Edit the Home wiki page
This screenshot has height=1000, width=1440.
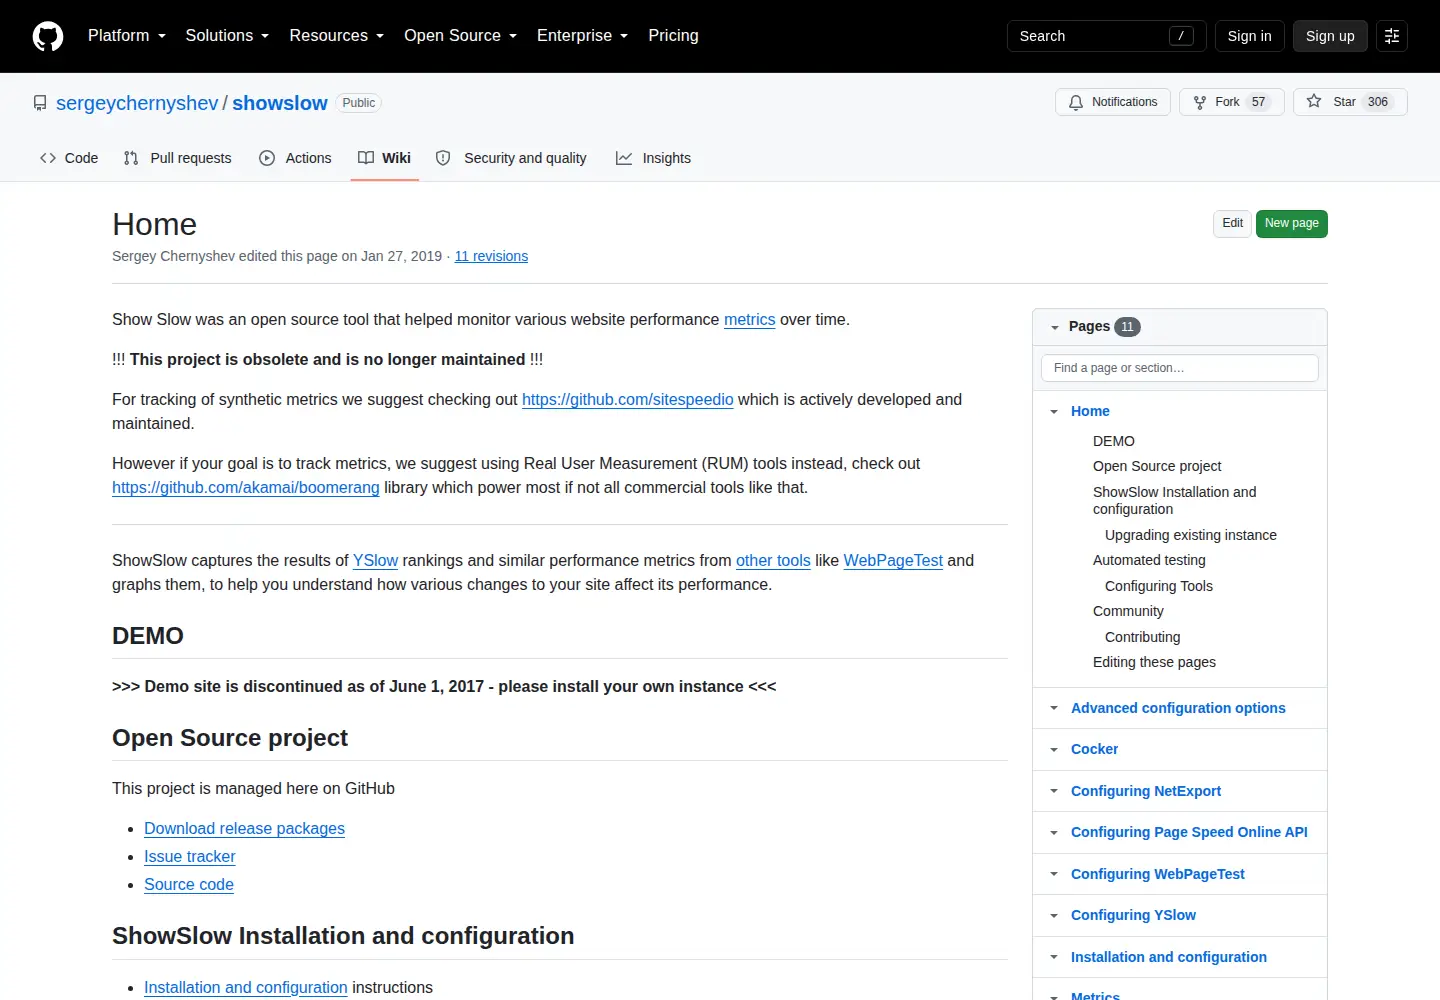1233,224
